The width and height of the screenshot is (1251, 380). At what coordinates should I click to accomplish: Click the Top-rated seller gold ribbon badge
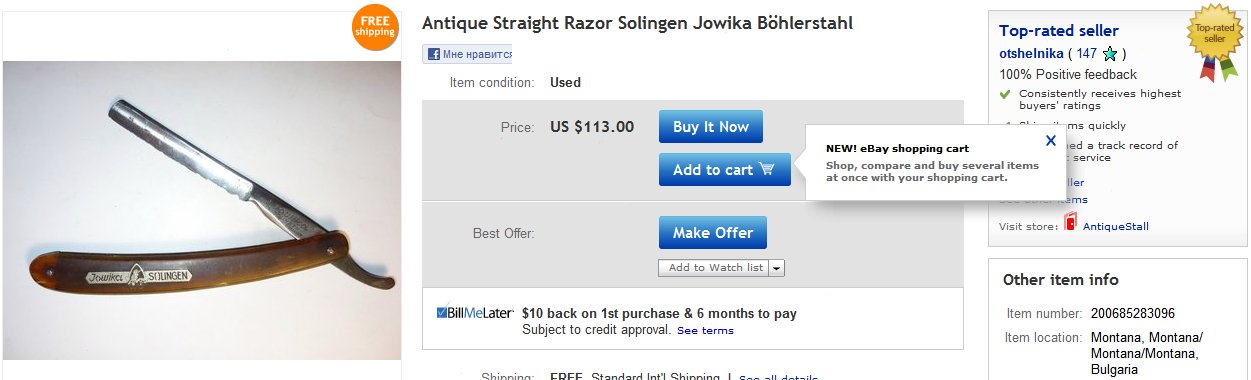click(1214, 44)
